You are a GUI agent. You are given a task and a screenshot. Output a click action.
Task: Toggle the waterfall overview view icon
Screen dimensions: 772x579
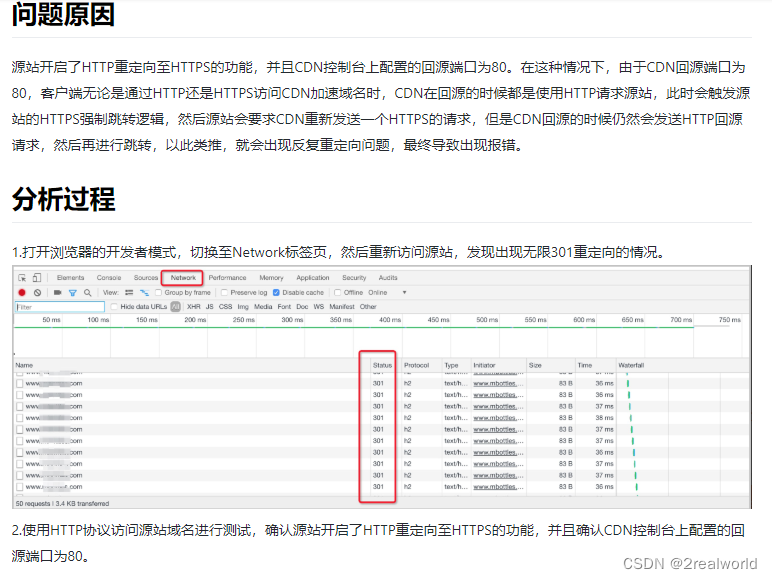pyautogui.click(x=144, y=292)
